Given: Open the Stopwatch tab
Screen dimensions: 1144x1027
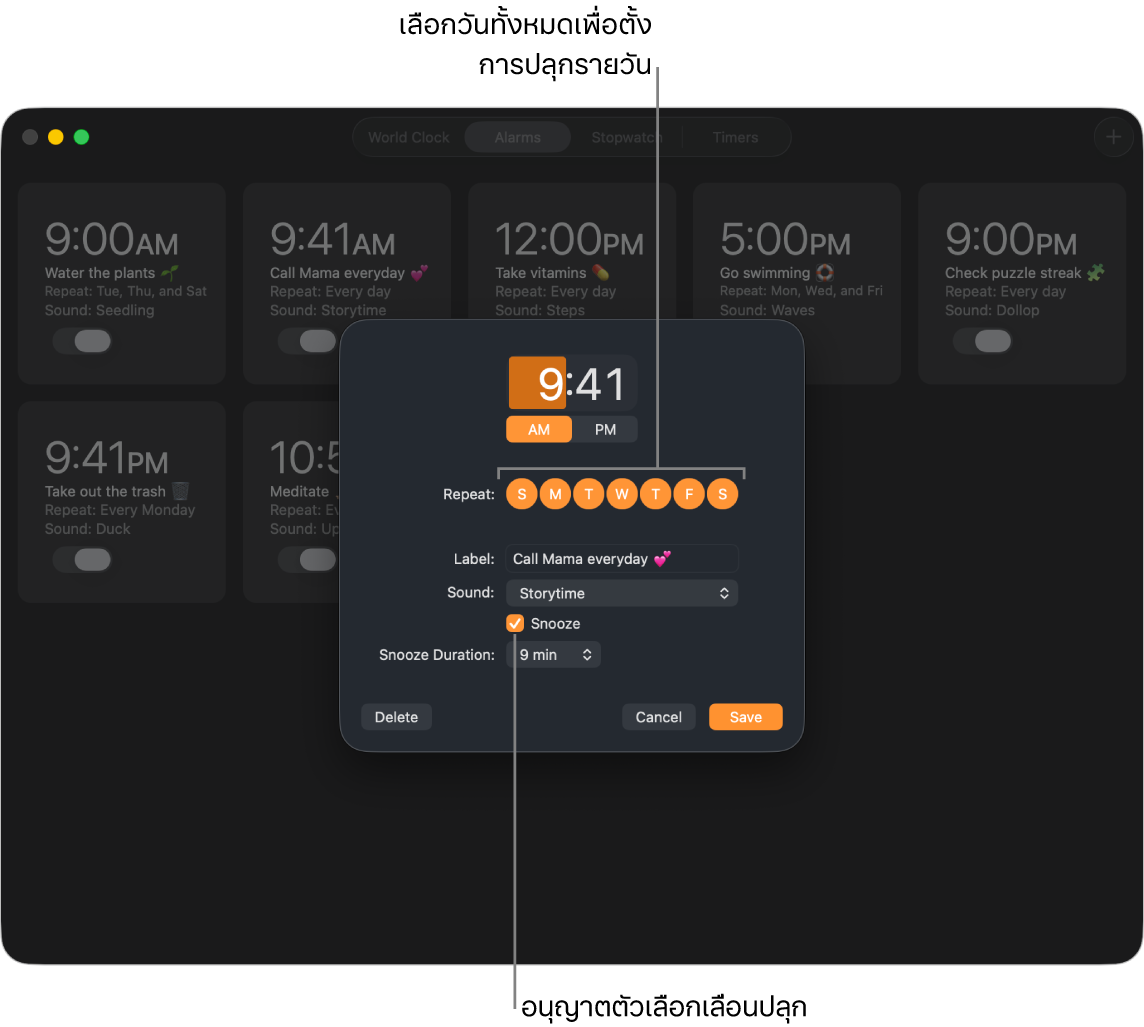Looking at the screenshot, I should click(626, 137).
